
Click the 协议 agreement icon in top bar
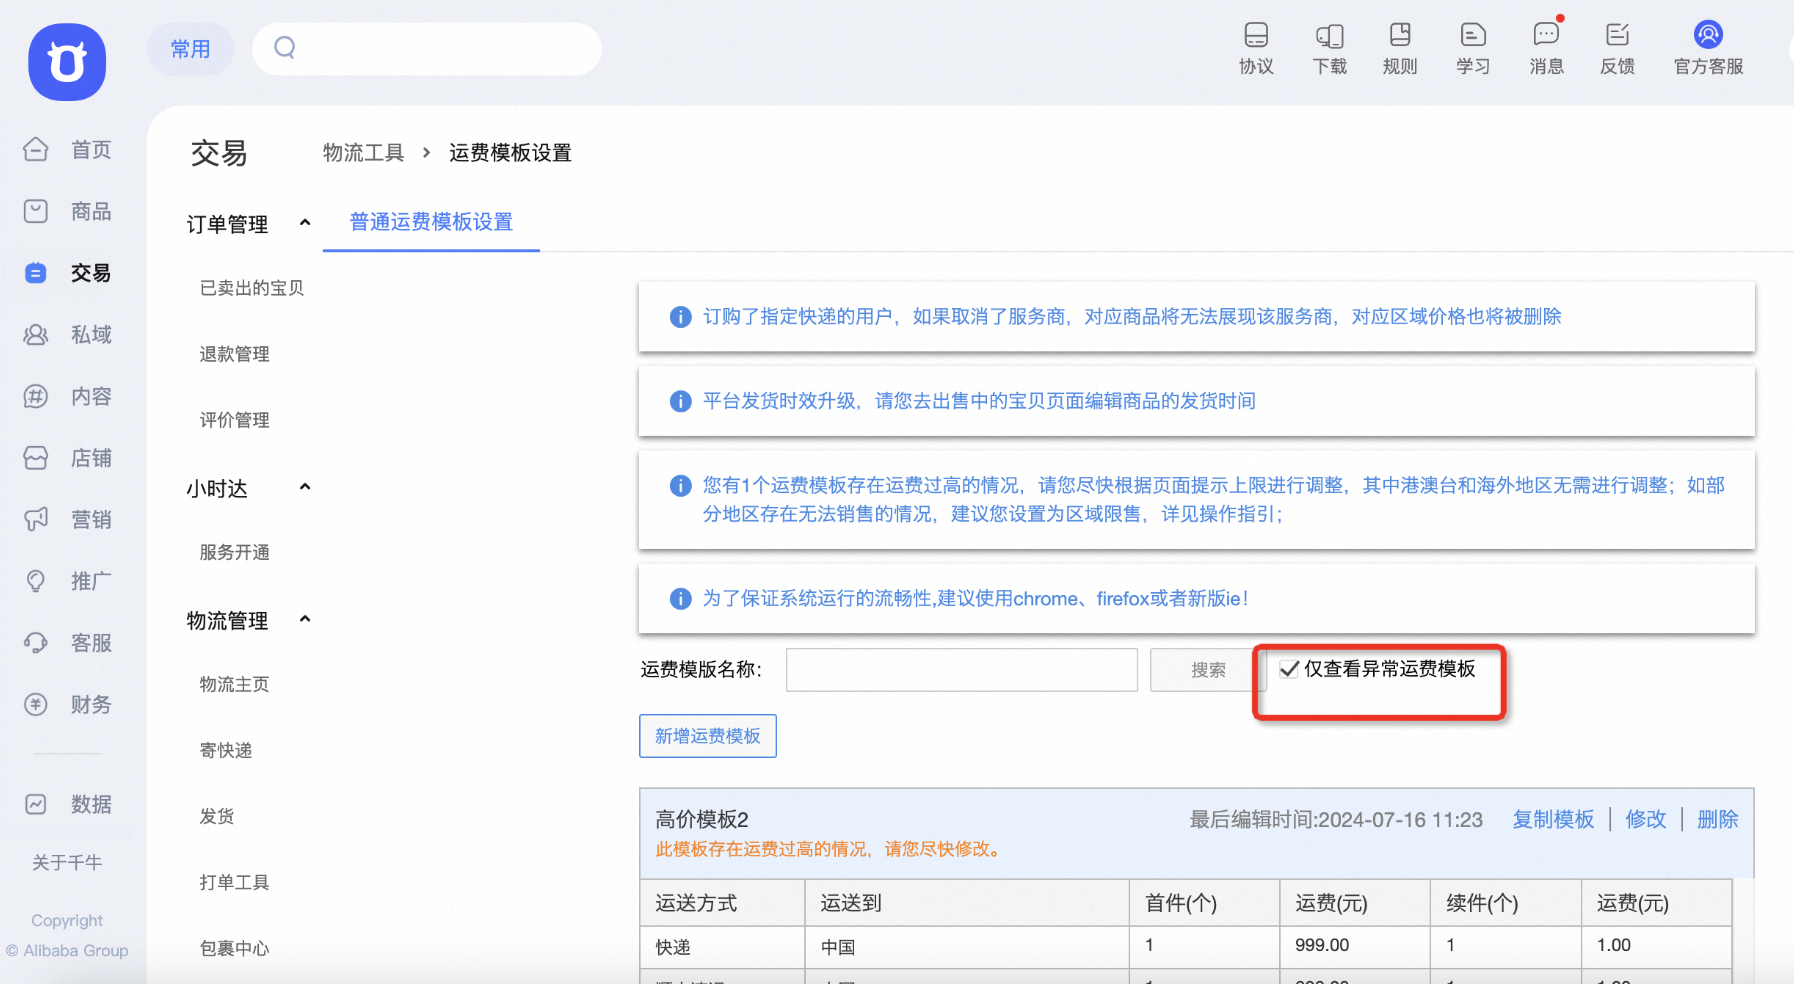coord(1256,35)
